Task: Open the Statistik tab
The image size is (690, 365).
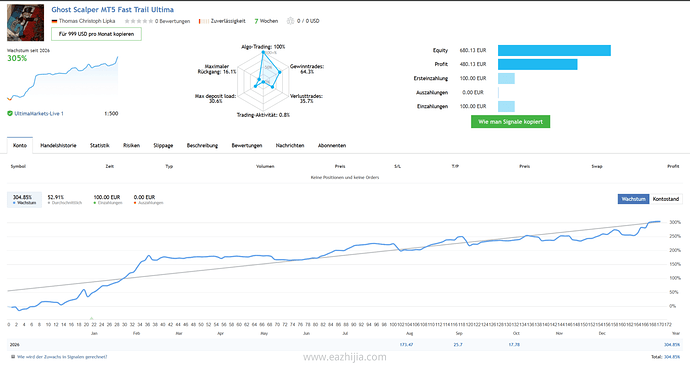Action: pyautogui.click(x=99, y=145)
